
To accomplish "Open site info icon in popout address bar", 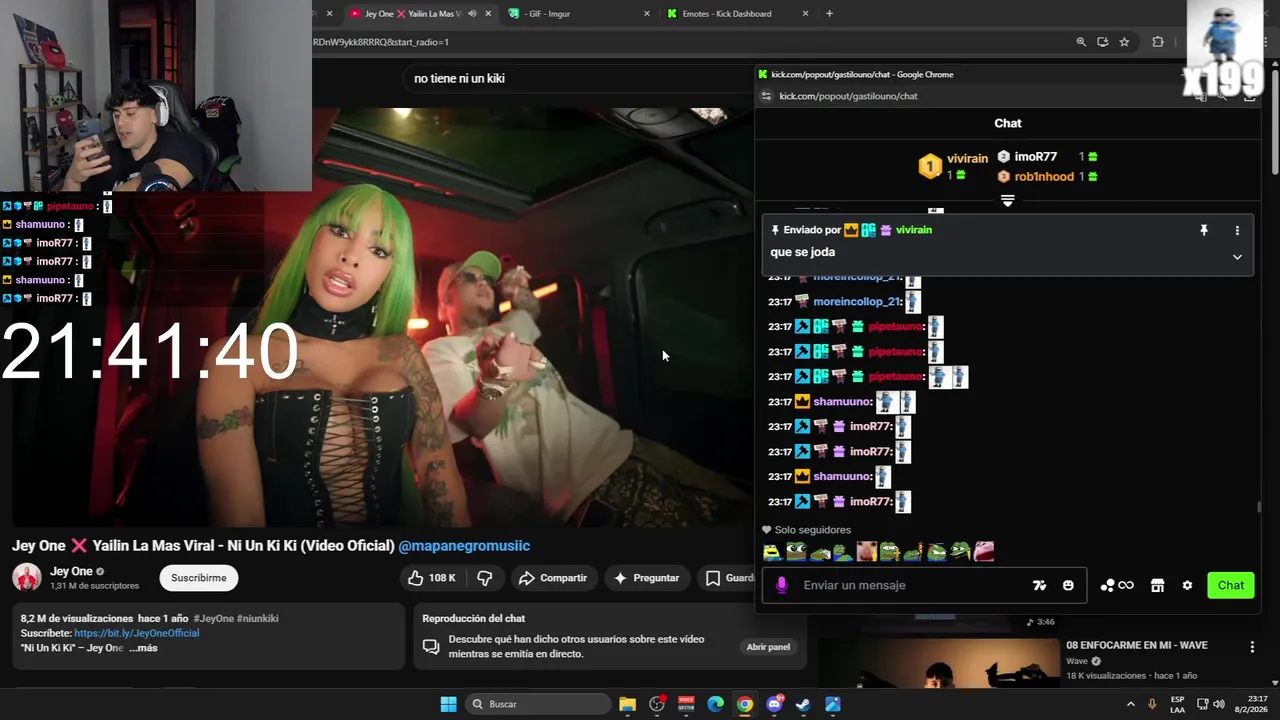I will [x=767, y=96].
